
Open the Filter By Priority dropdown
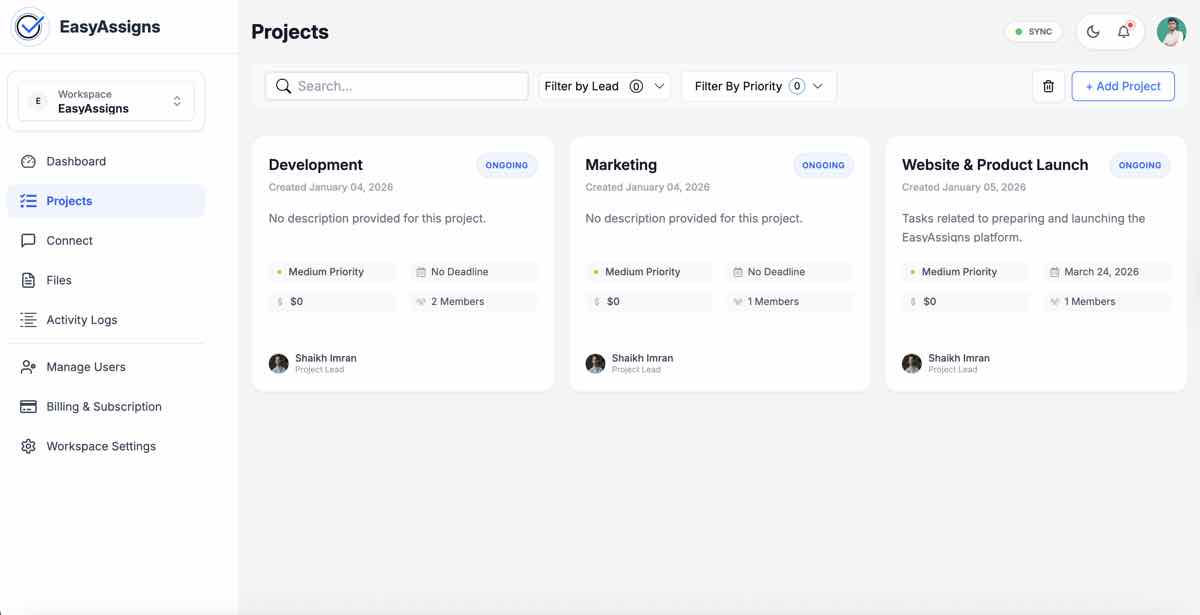coord(820,86)
